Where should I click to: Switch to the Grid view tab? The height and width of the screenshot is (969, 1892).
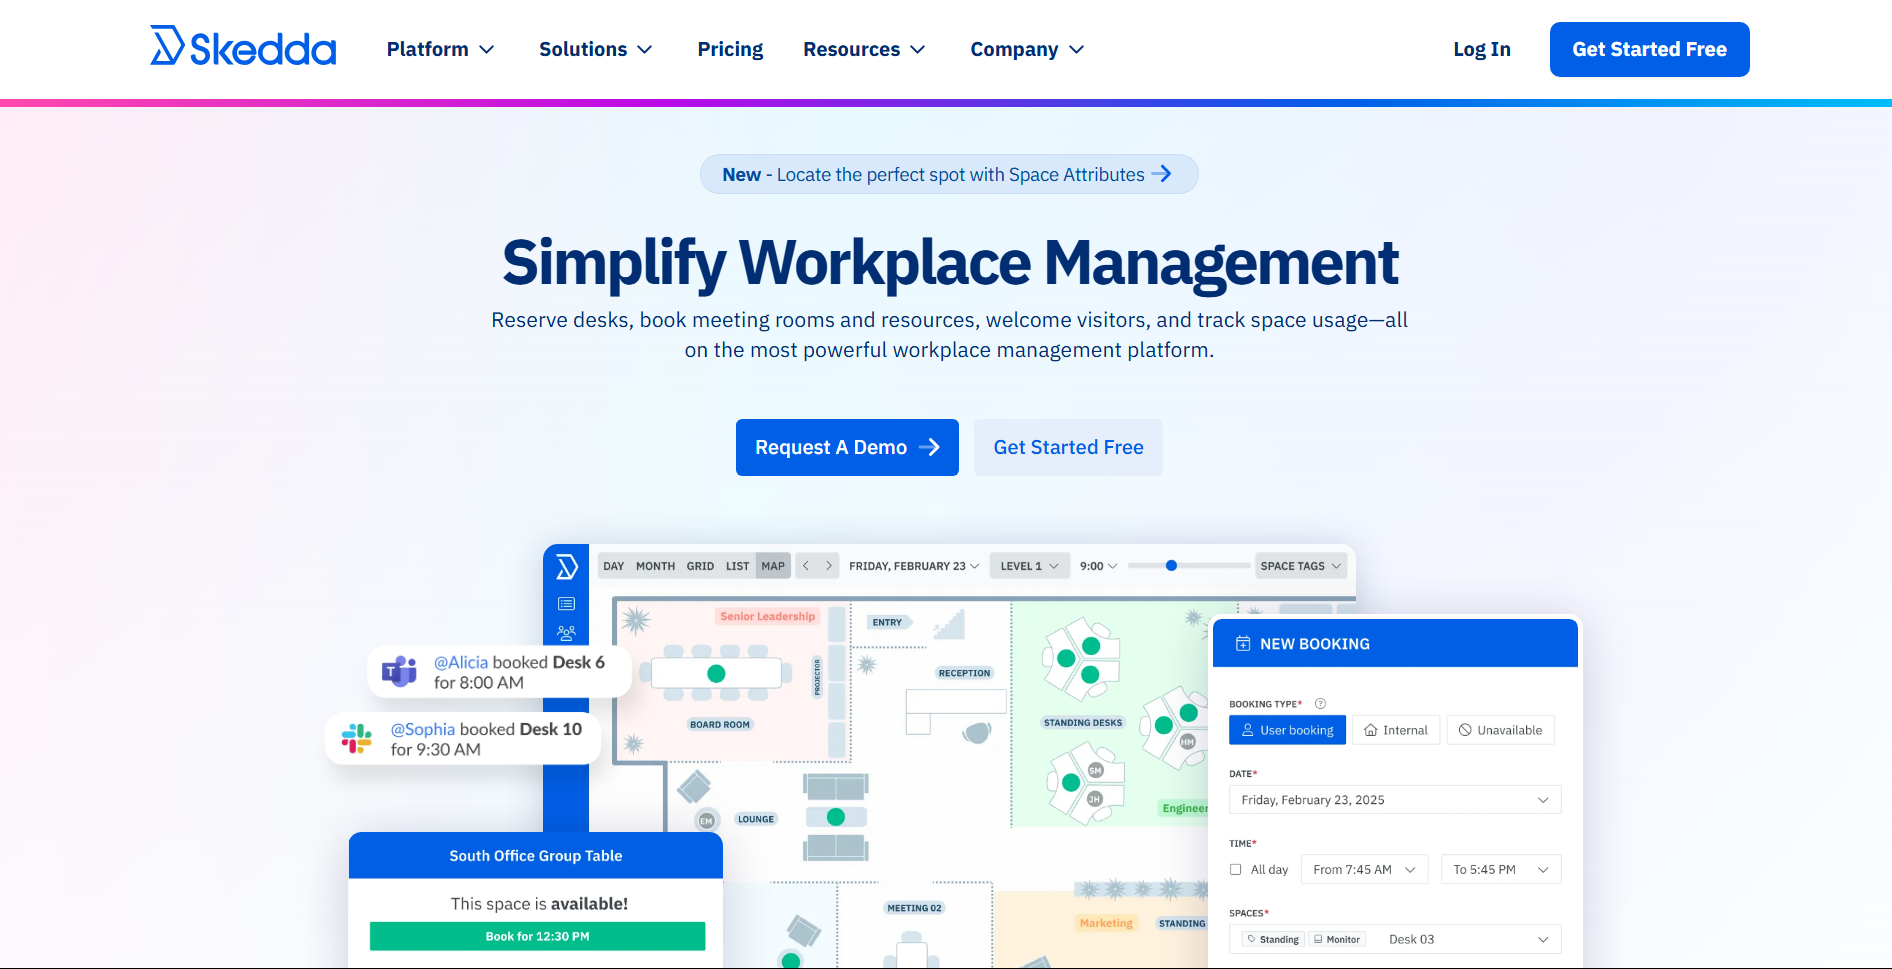[700, 565]
